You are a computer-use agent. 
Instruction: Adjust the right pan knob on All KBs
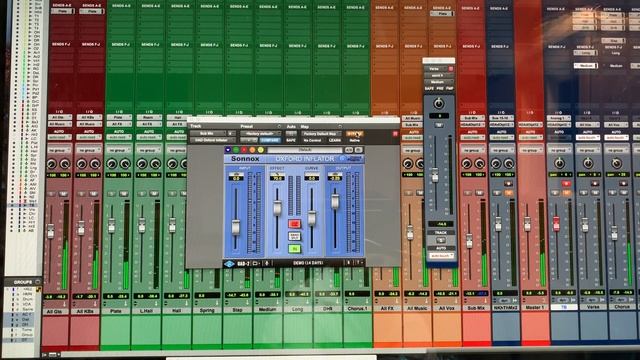tap(95, 164)
